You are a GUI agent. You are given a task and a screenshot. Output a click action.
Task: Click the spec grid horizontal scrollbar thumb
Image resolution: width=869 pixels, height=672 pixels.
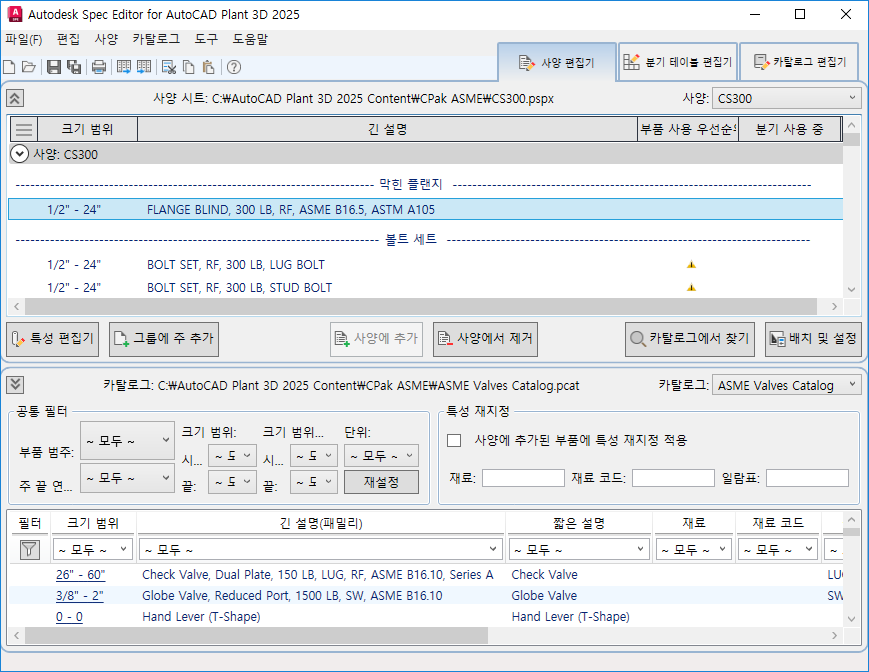coord(421,306)
